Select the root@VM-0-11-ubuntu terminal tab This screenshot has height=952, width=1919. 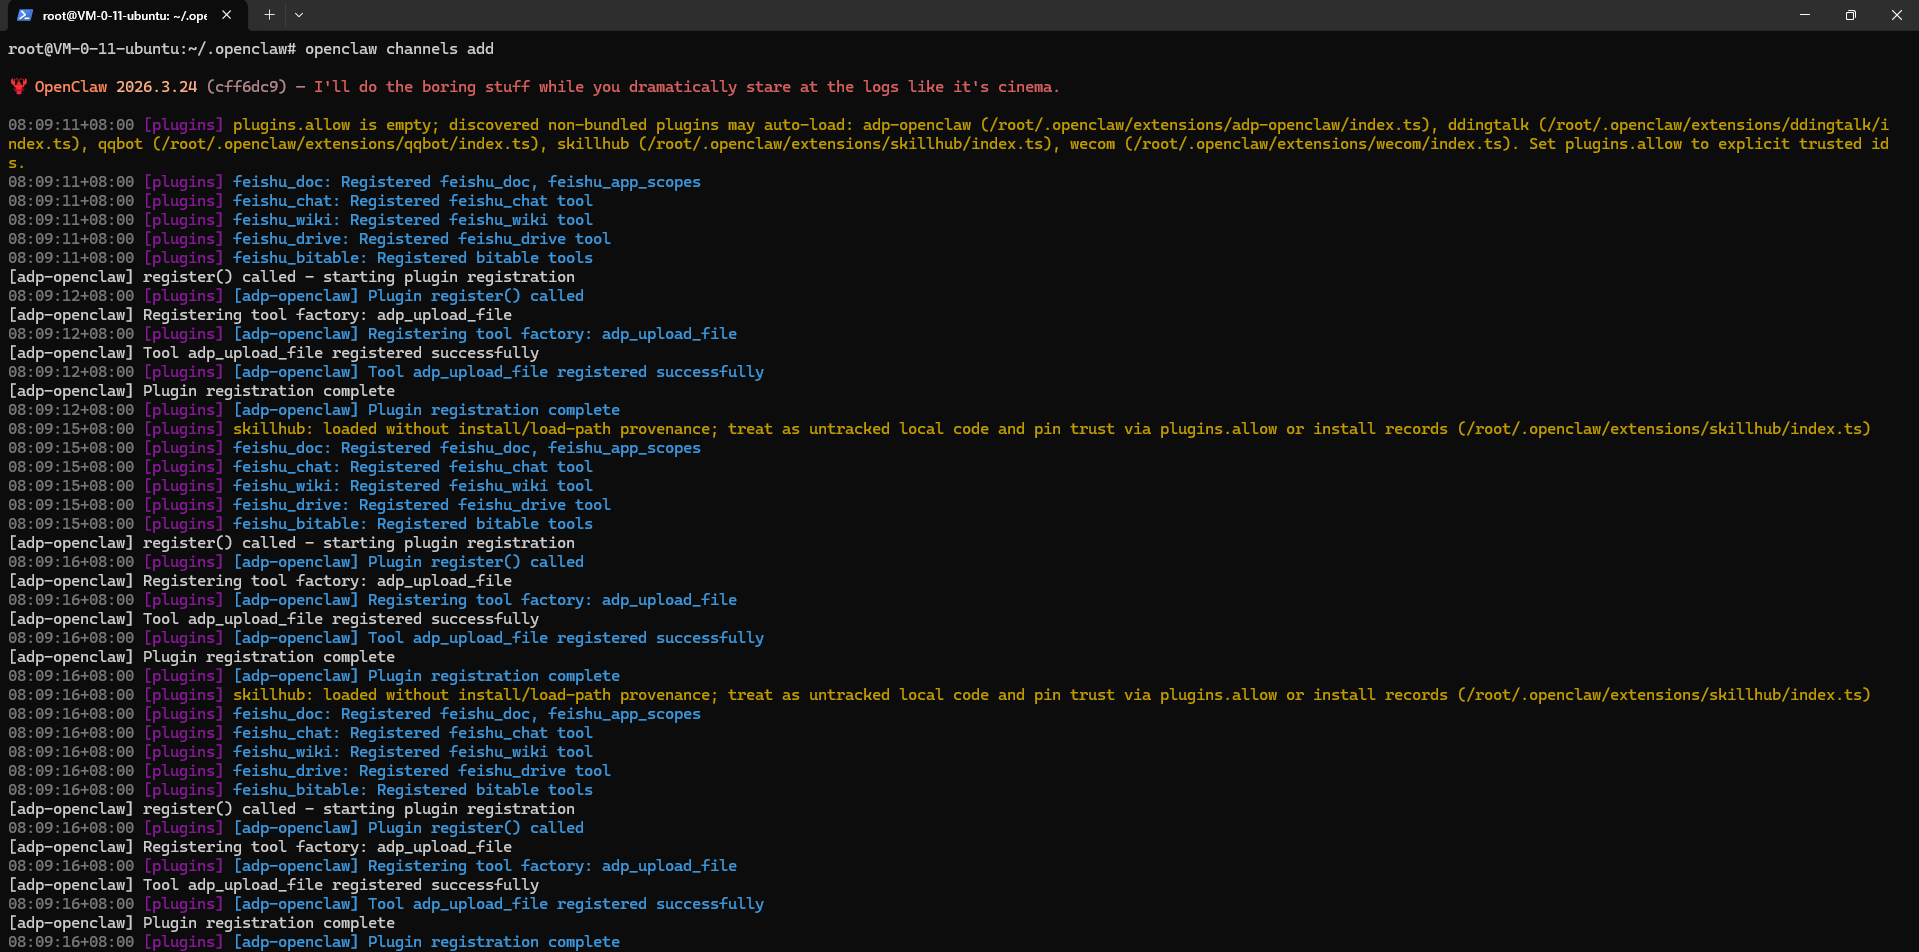point(125,15)
